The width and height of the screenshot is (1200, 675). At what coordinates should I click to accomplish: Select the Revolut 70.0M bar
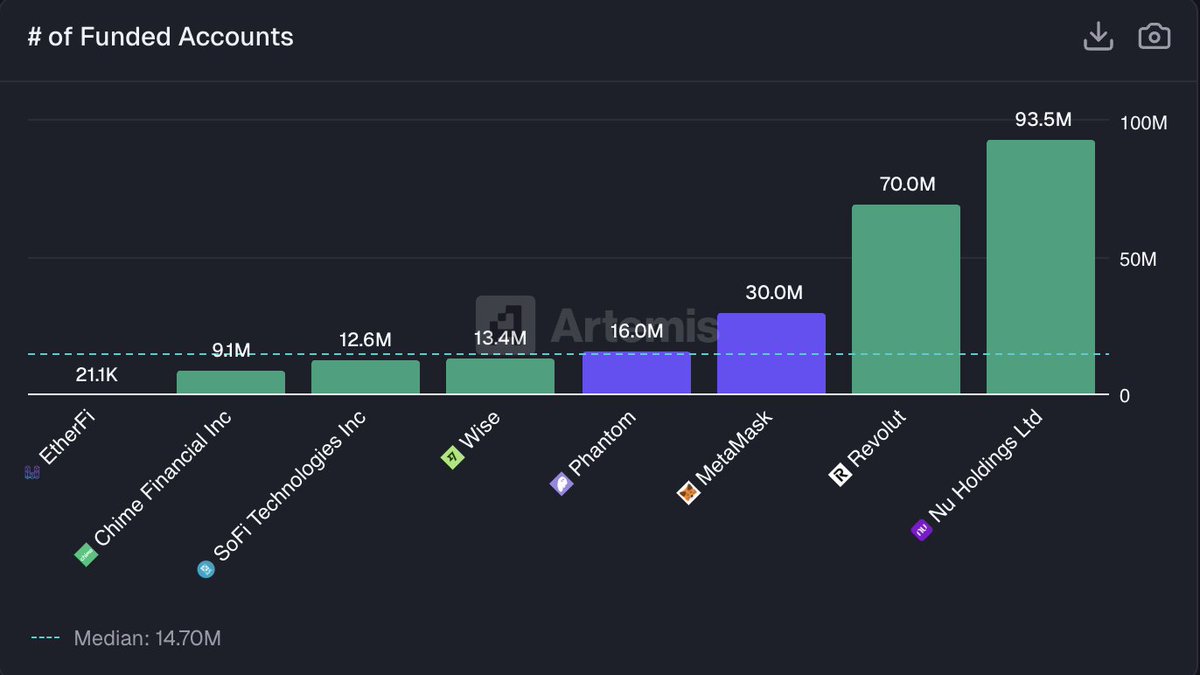pyautogui.click(x=905, y=299)
